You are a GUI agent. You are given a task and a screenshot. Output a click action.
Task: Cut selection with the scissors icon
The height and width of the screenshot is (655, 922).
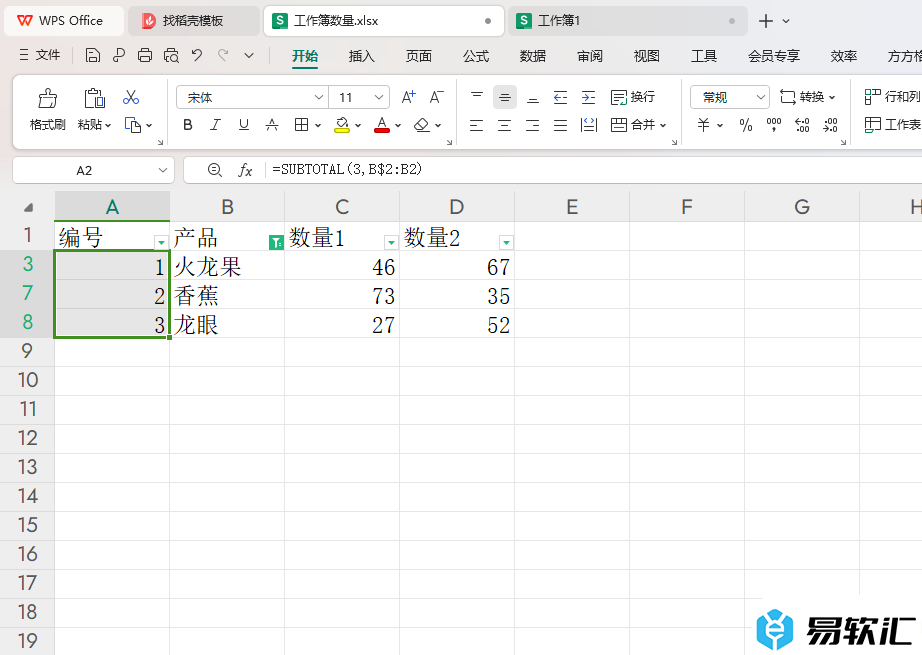(x=131, y=97)
